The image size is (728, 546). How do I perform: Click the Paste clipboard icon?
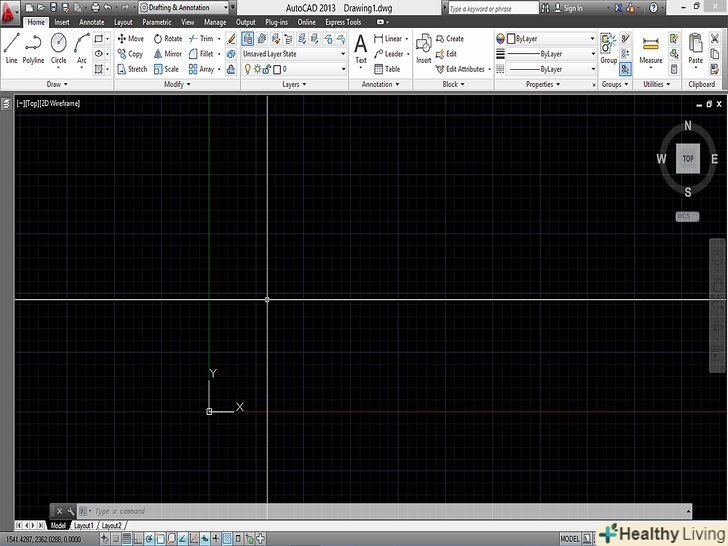pos(695,47)
